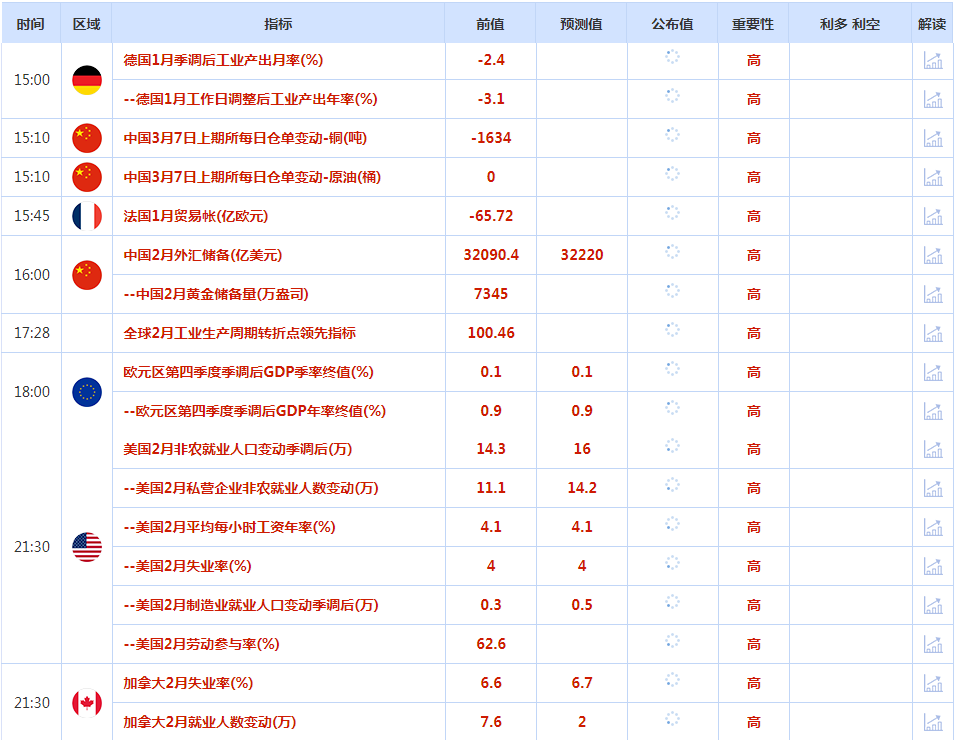956x740 pixels.
Task: Select previous value 7345
Action: (x=491, y=294)
